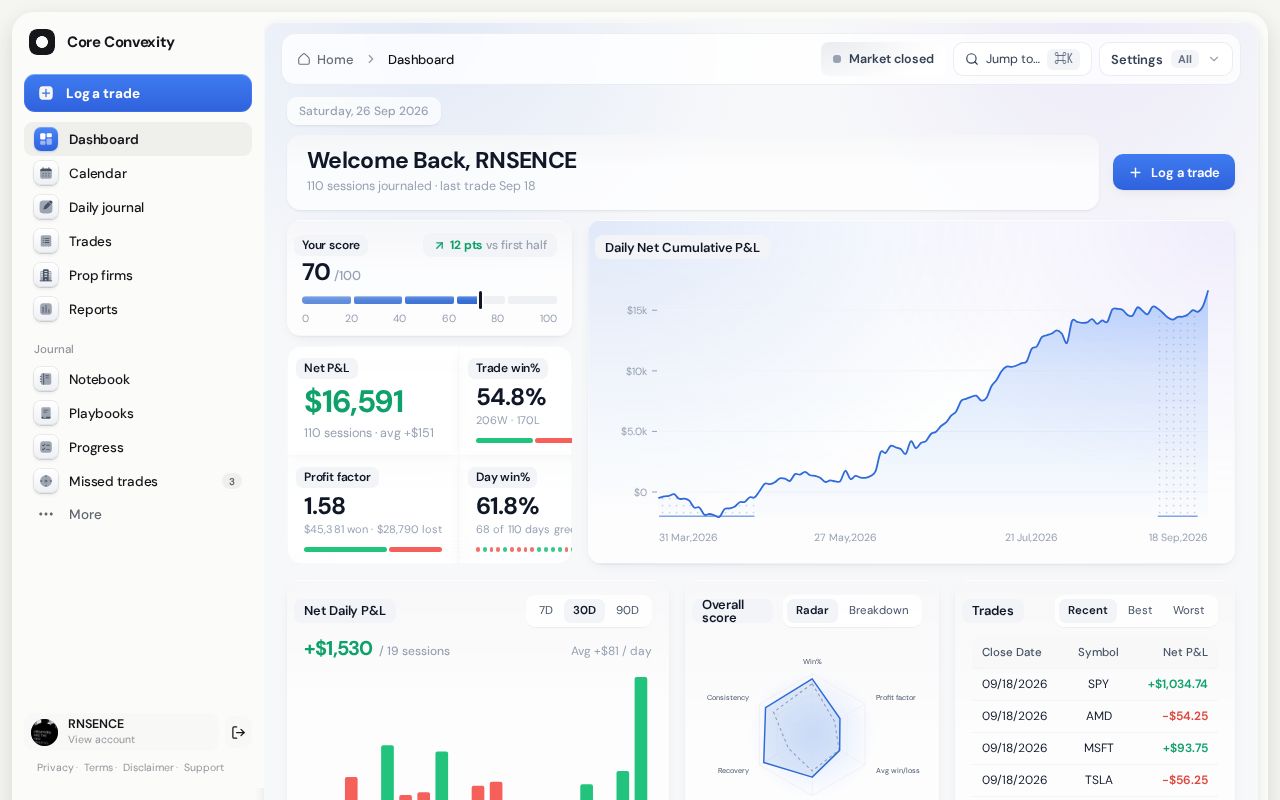The width and height of the screenshot is (1280, 800).
Task: Show Best trades tab
Action: pyautogui.click(x=1140, y=610)
